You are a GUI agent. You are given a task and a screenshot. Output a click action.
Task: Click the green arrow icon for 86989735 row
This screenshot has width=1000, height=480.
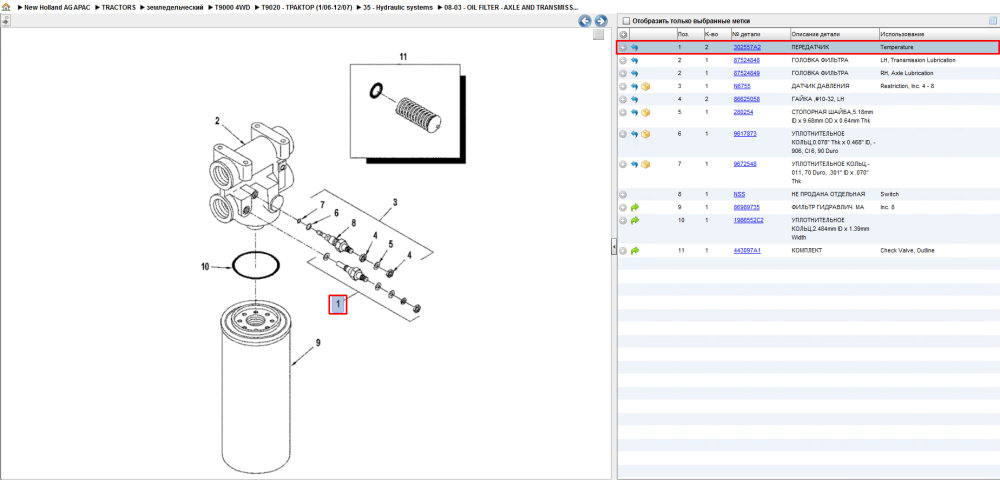[635, 207]
